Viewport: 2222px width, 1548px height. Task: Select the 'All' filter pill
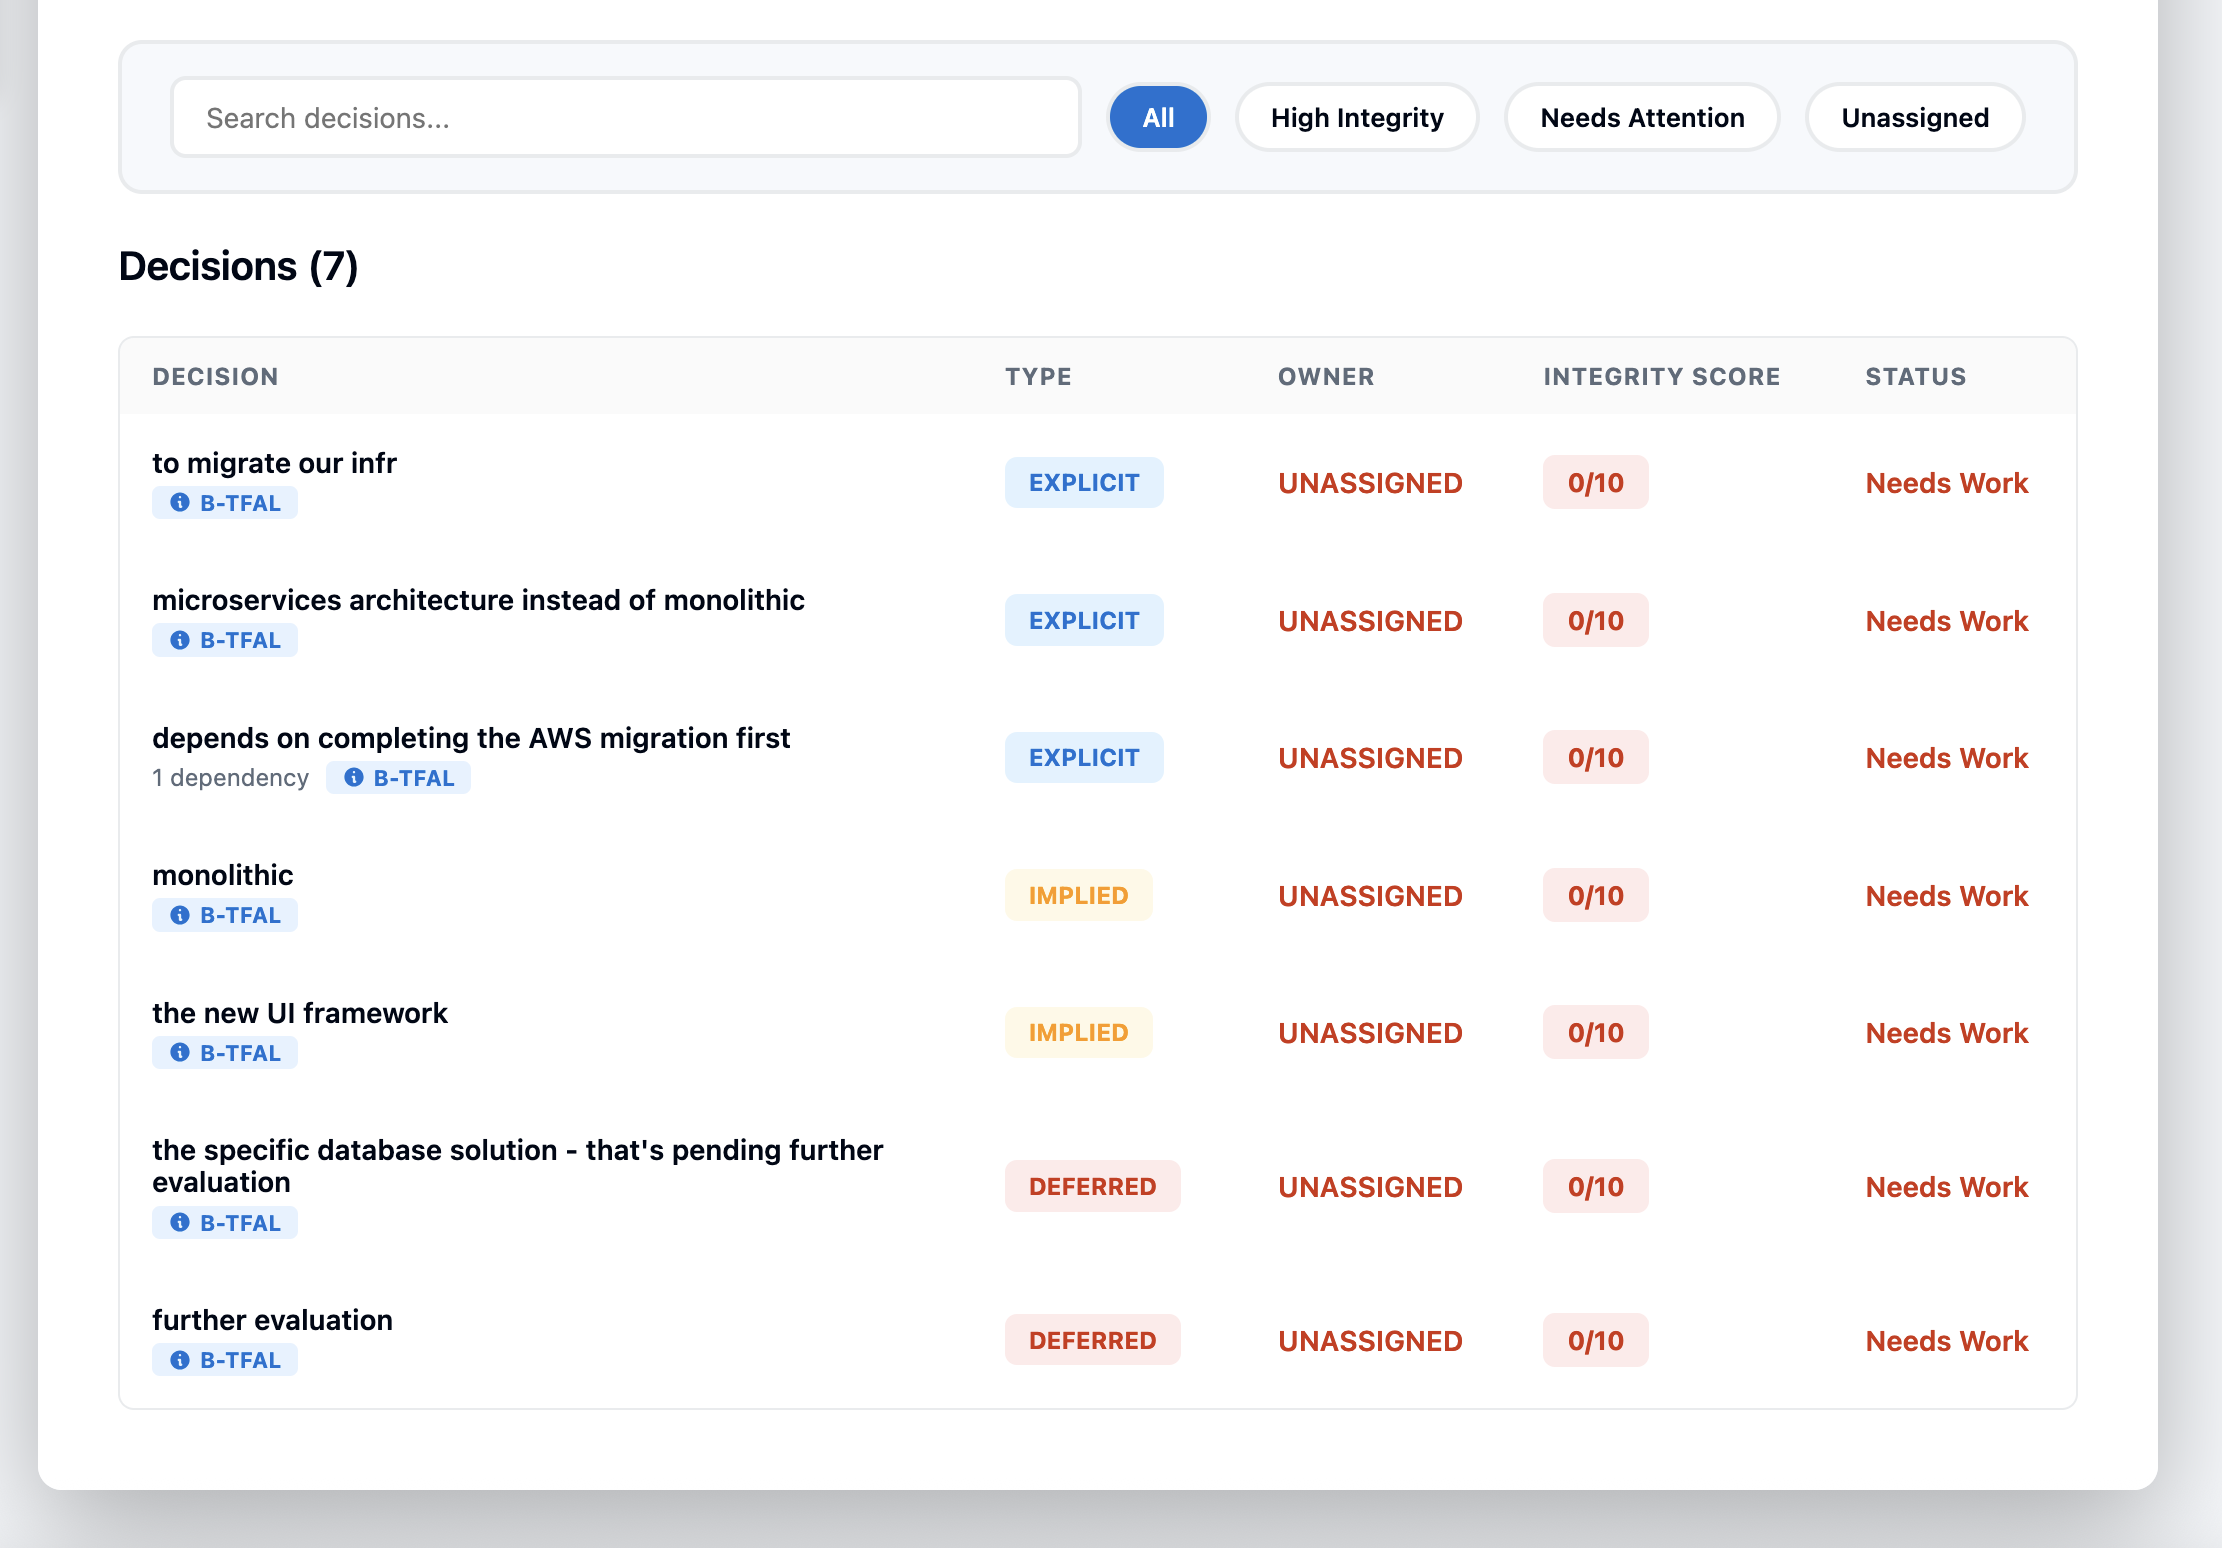coord(1158,118)
